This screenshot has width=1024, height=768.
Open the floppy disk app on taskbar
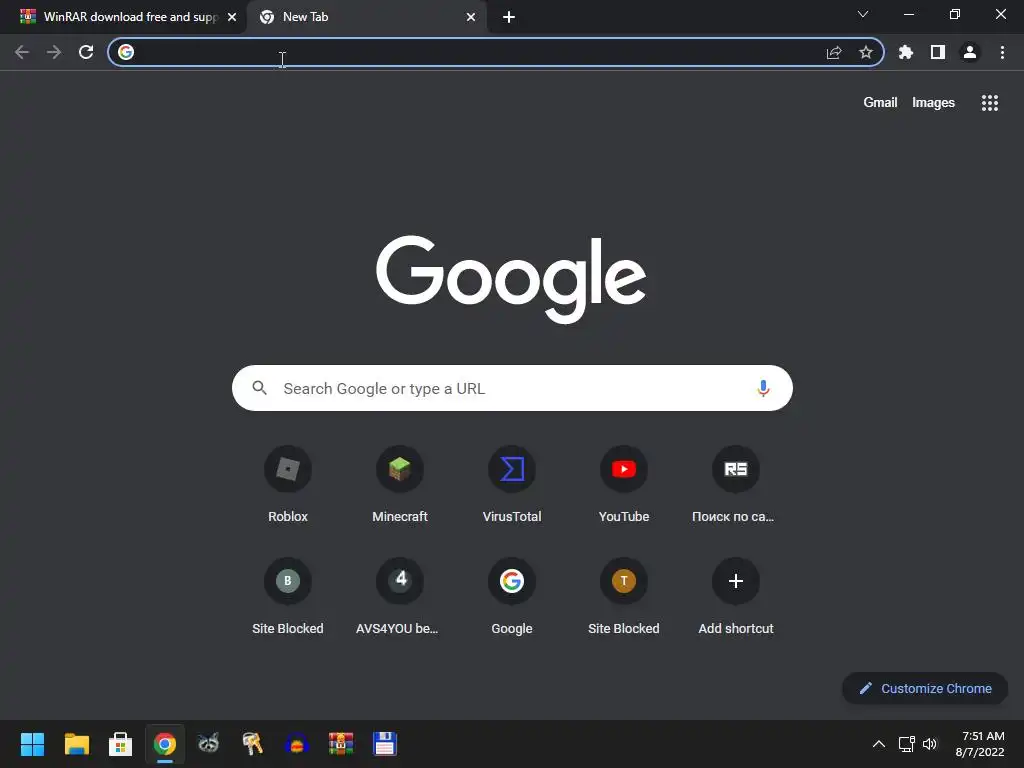point(385,744)
